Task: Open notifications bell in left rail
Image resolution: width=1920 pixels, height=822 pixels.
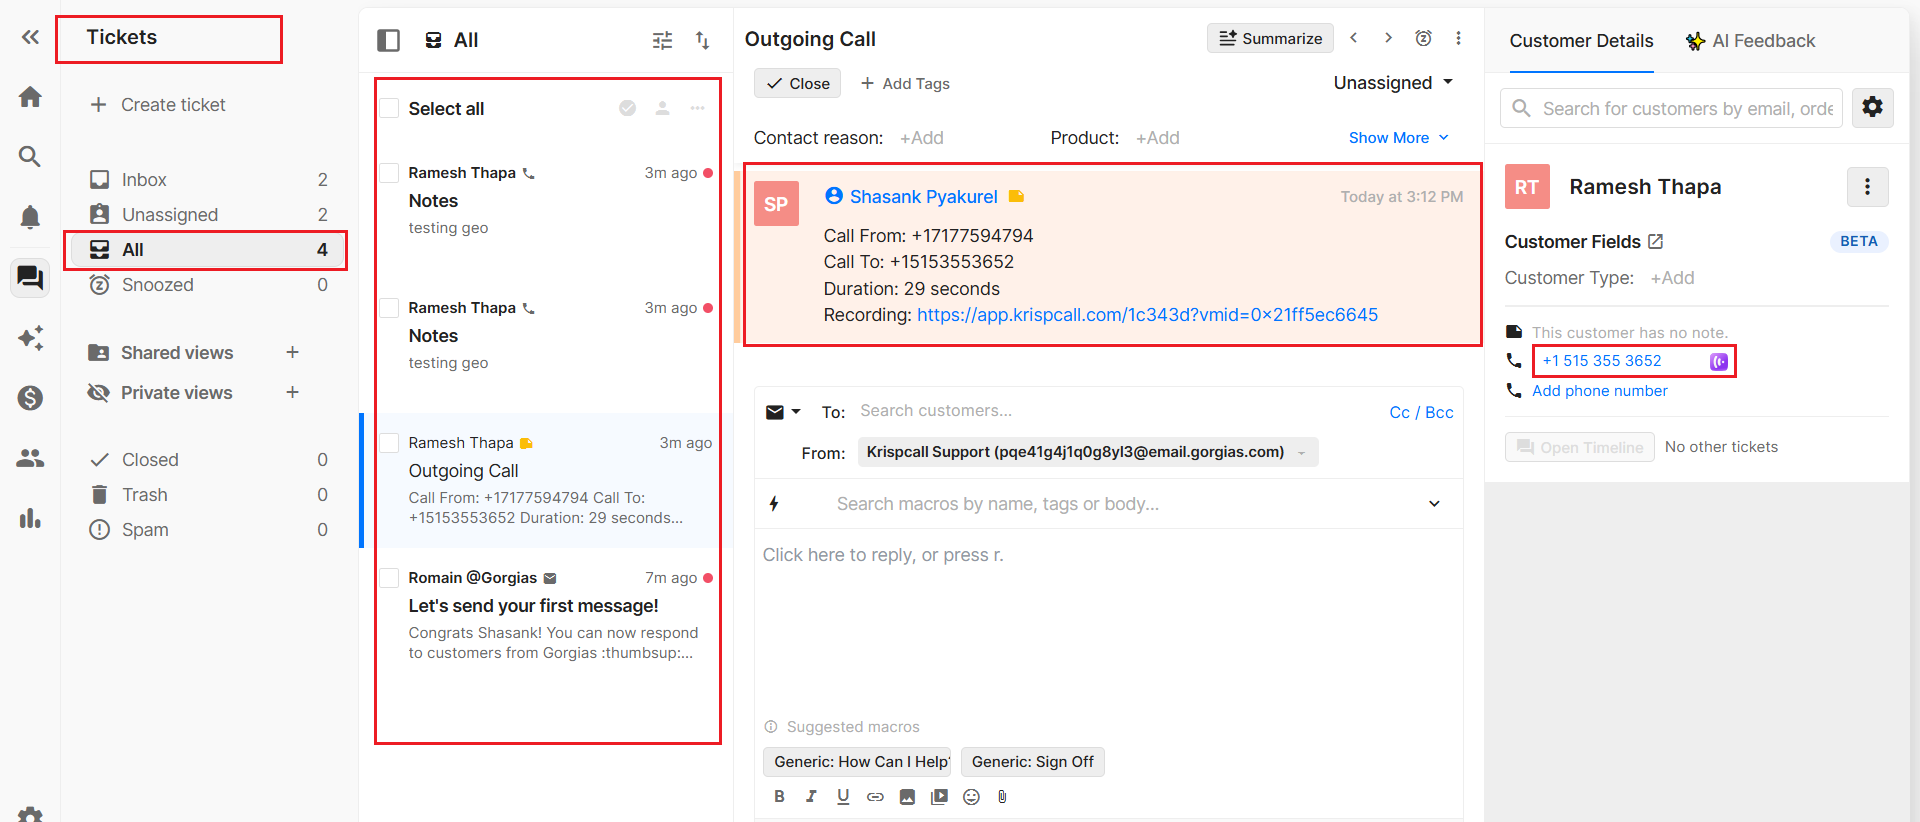Action: (x=30, y=217)
